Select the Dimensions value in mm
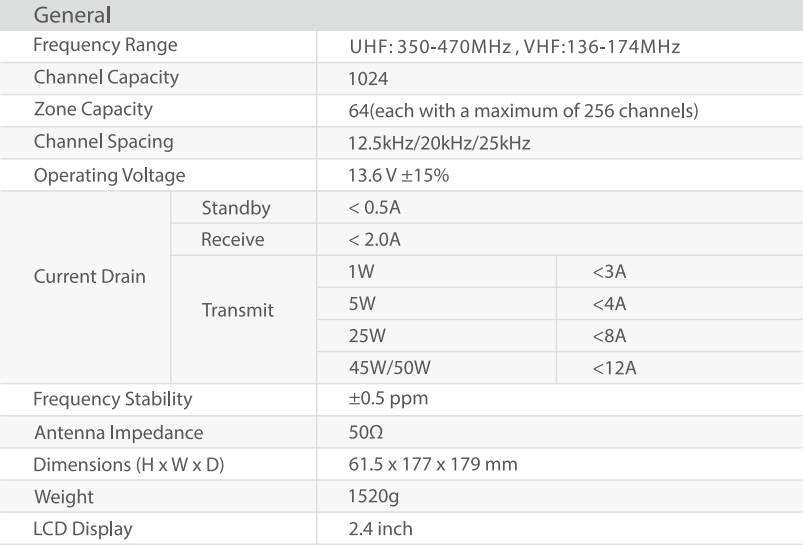The image size is (803, 545). click(x=432, y=465)
